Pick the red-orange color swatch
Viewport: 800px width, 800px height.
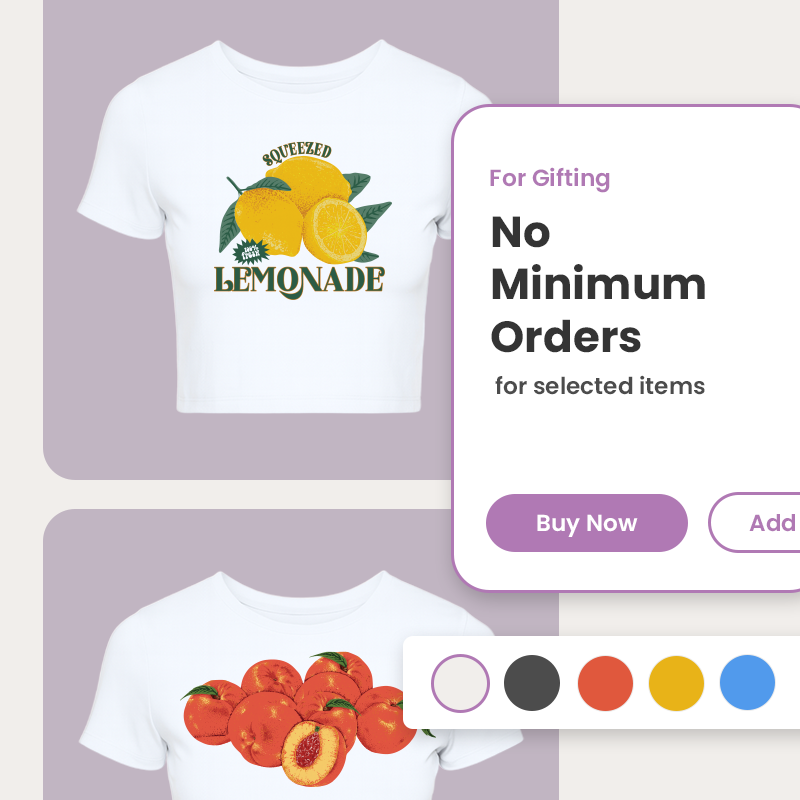pyautogui.click(x=605, y=683)
